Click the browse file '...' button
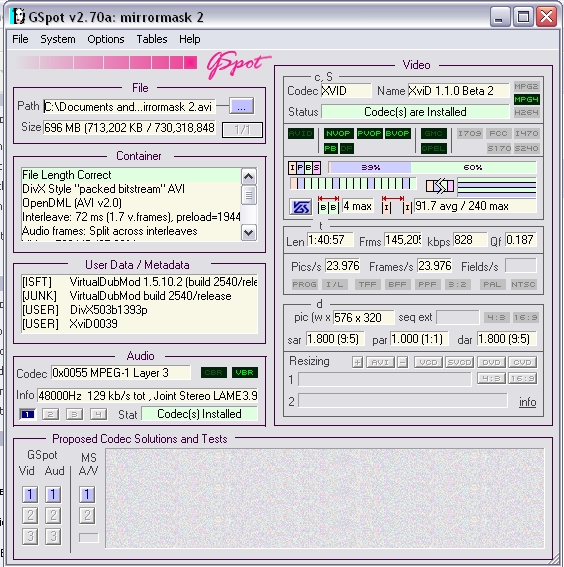The image size is (564, 567). [x=242, y=106]
